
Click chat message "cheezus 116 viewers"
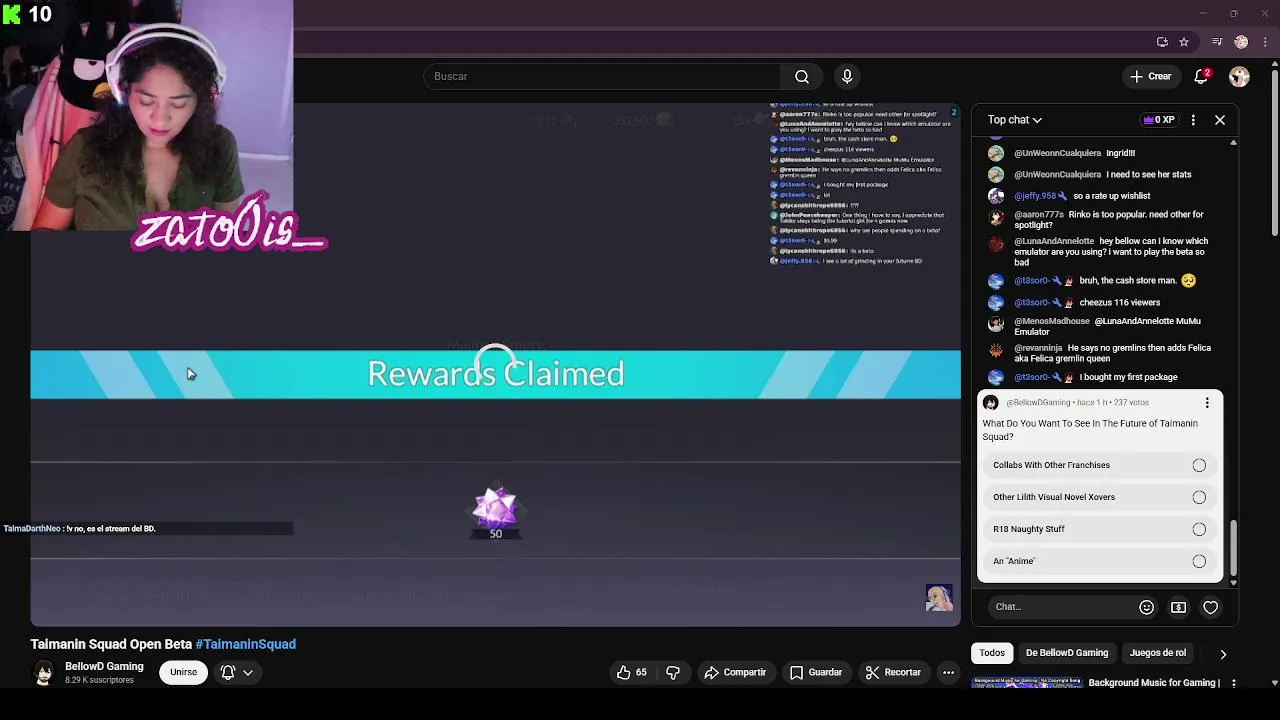[x=1119, y=302]
